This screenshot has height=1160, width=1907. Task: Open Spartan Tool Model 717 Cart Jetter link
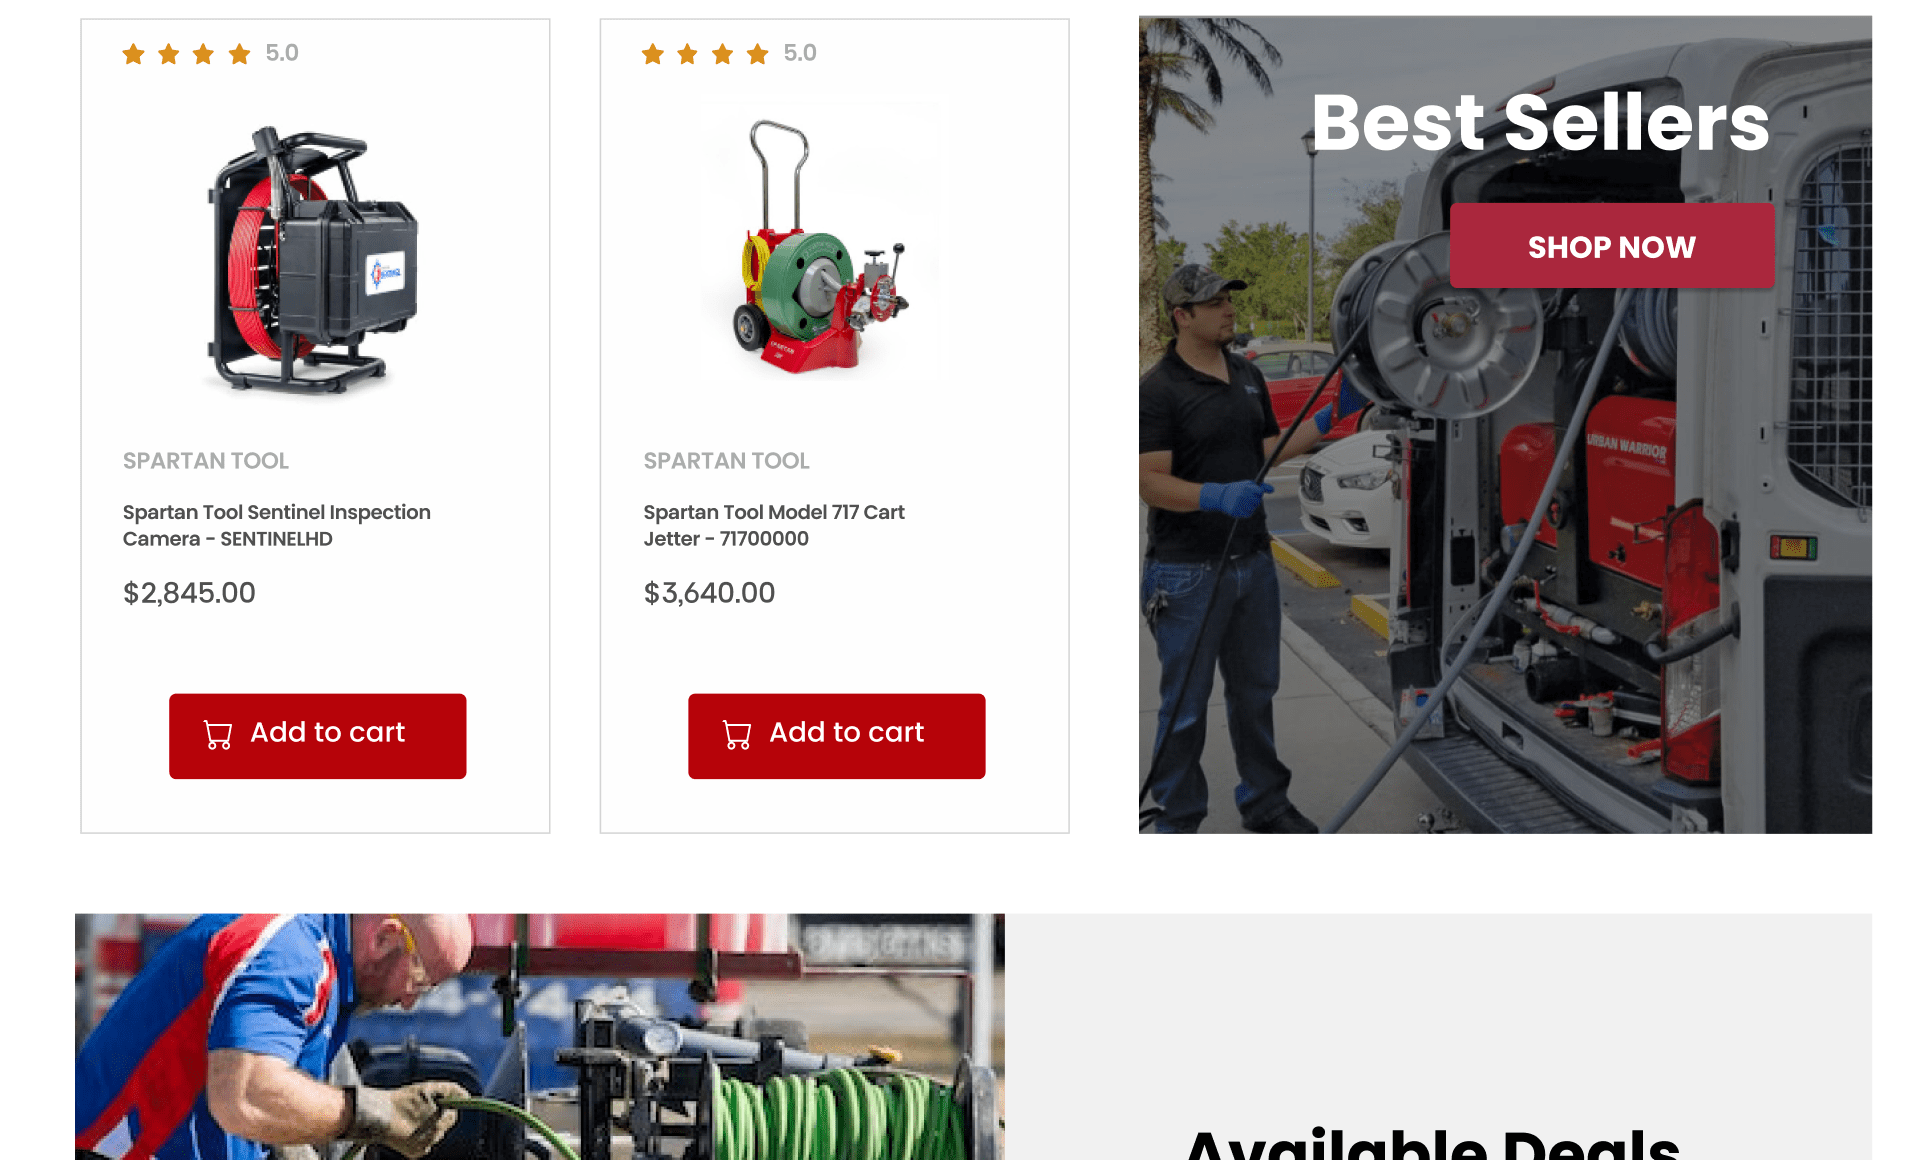[x=774, y=525]
